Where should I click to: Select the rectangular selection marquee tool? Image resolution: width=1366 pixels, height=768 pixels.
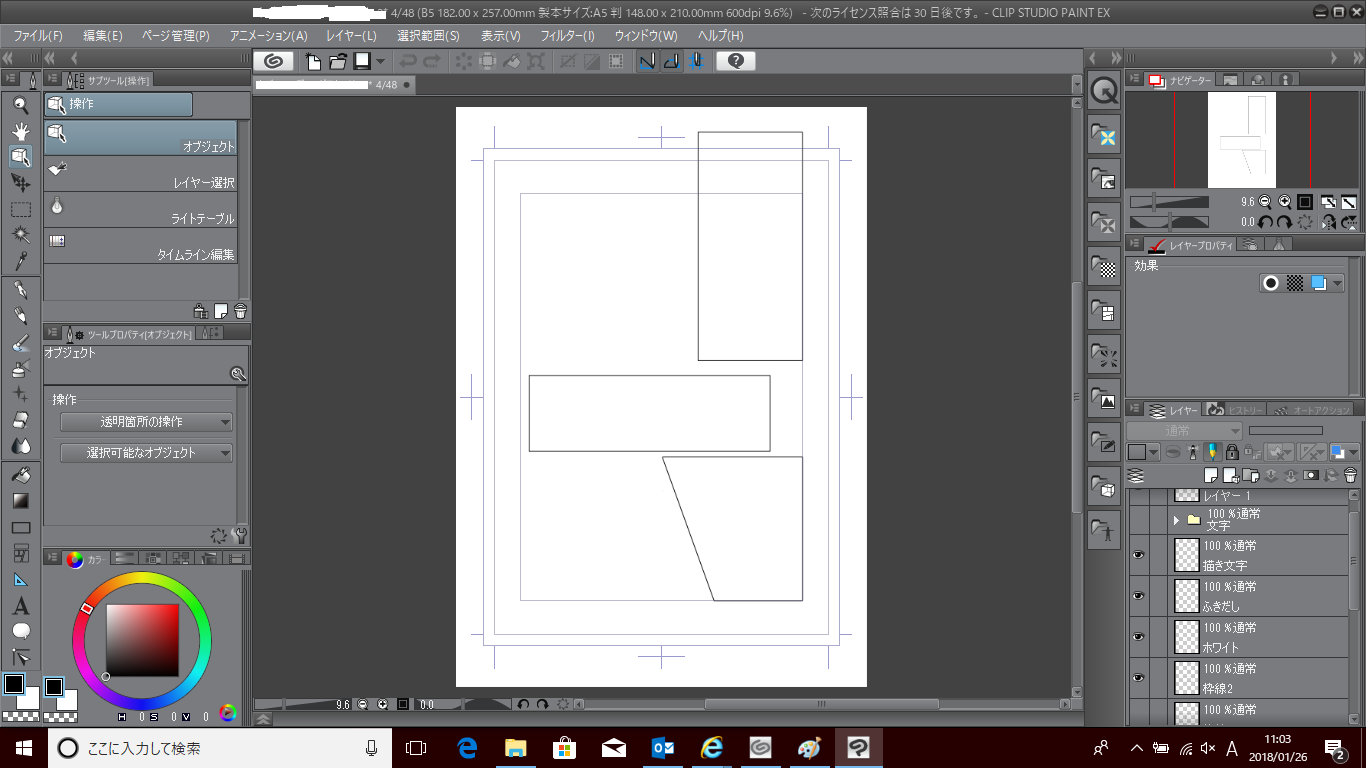tap(21, 209)
